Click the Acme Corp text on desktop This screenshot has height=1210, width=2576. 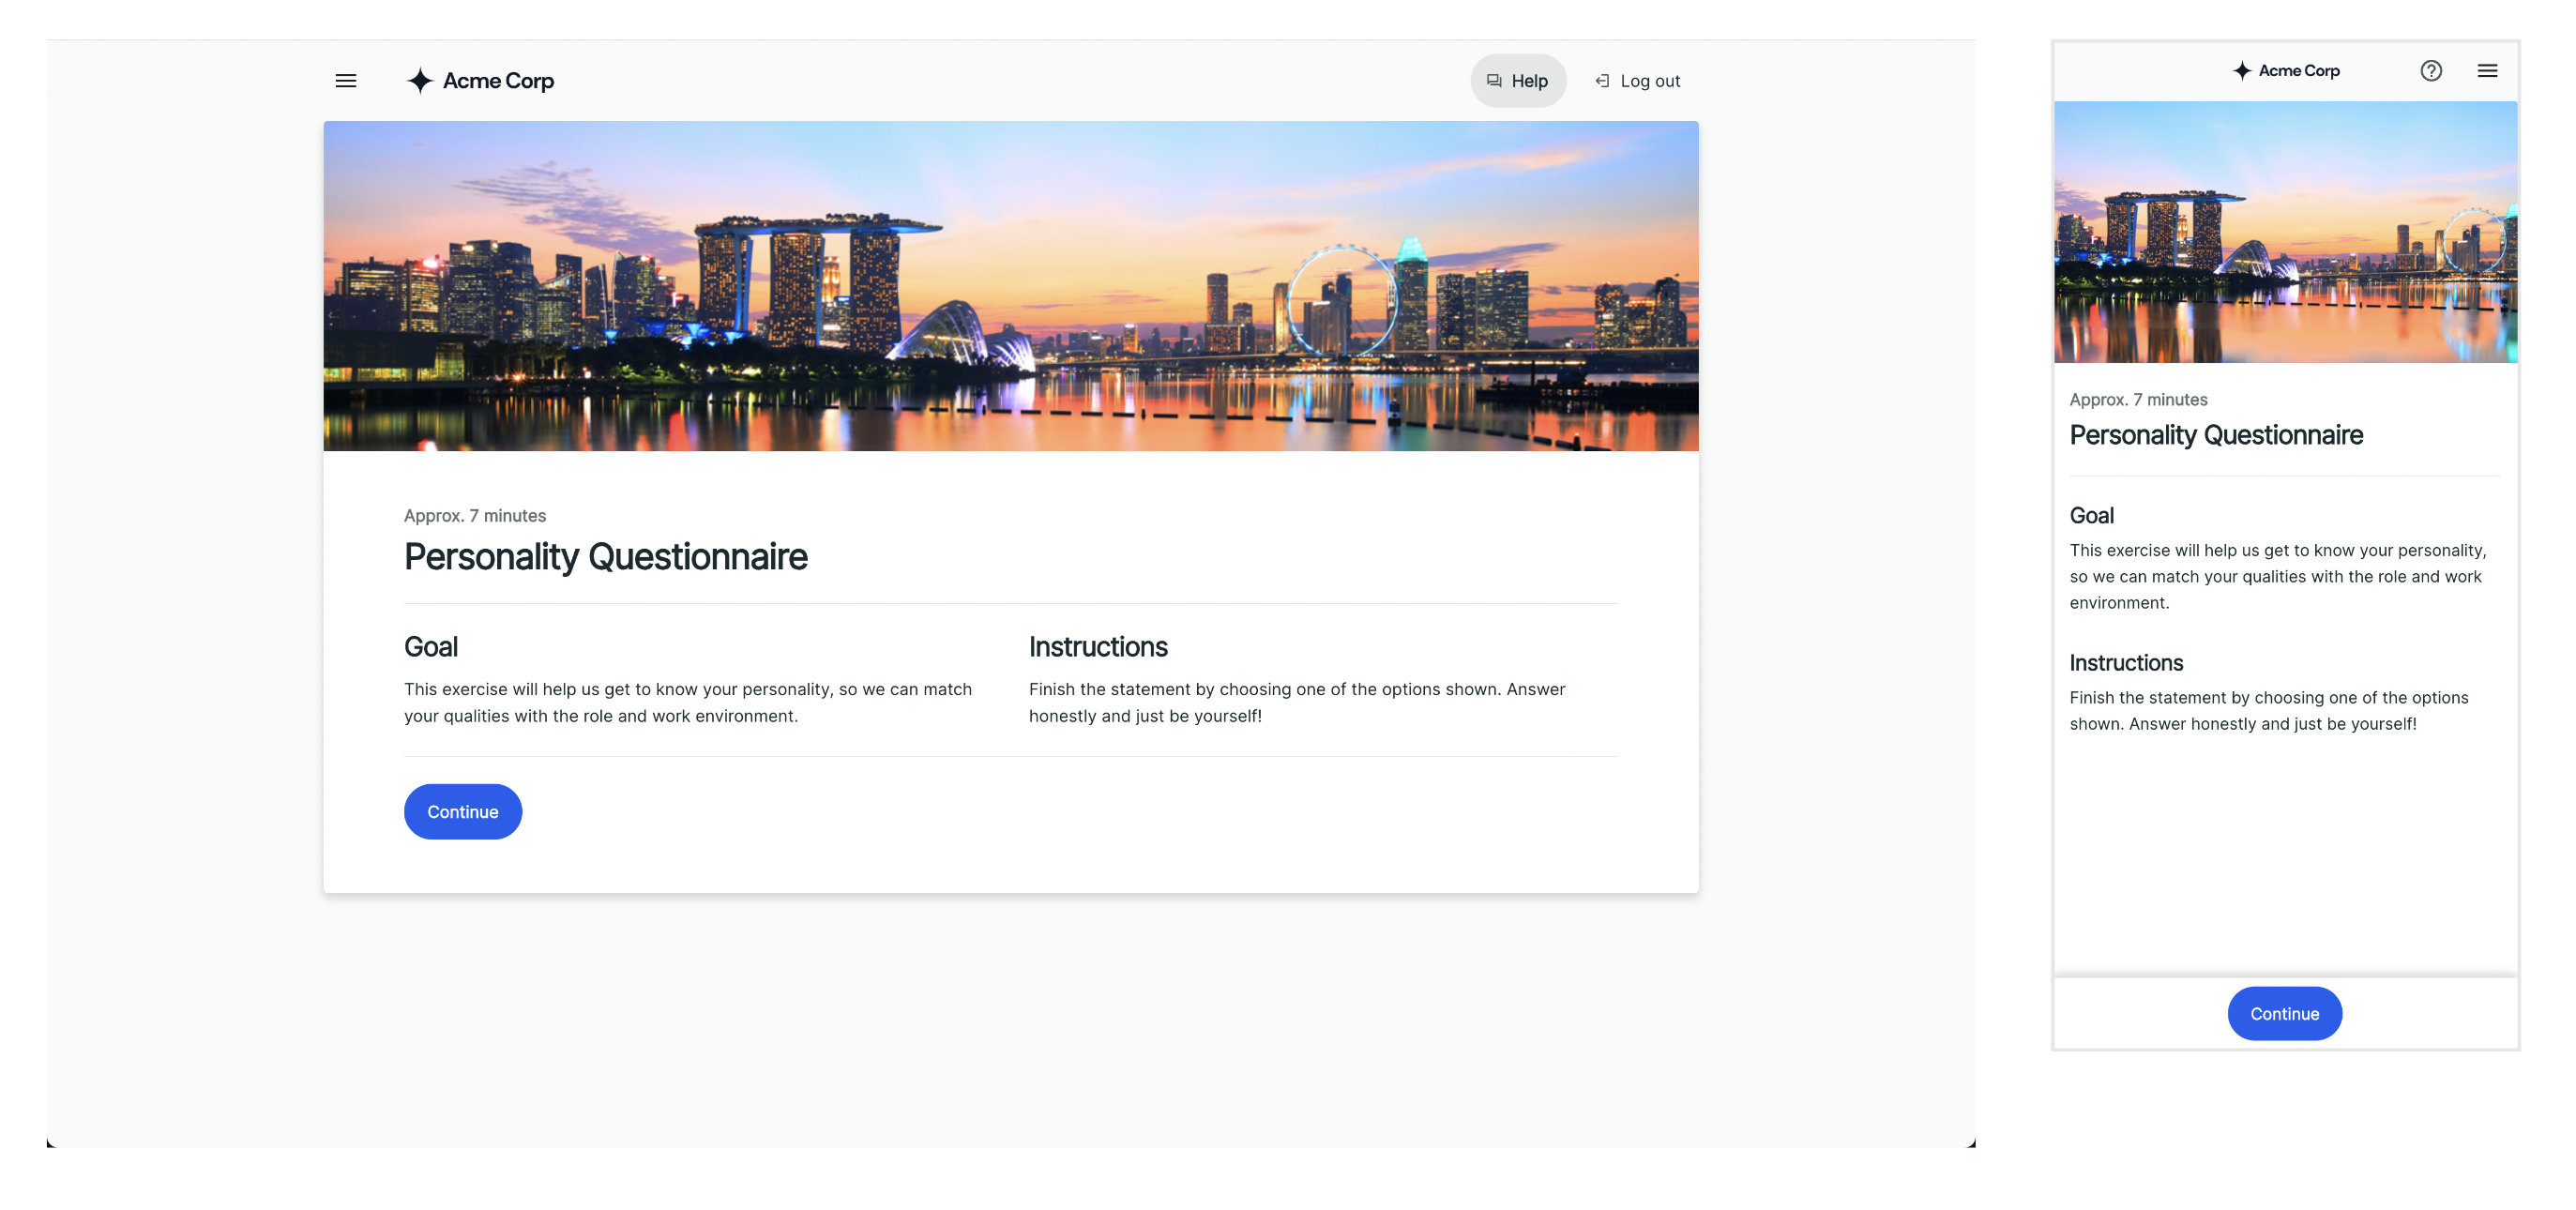click(498, 81)
